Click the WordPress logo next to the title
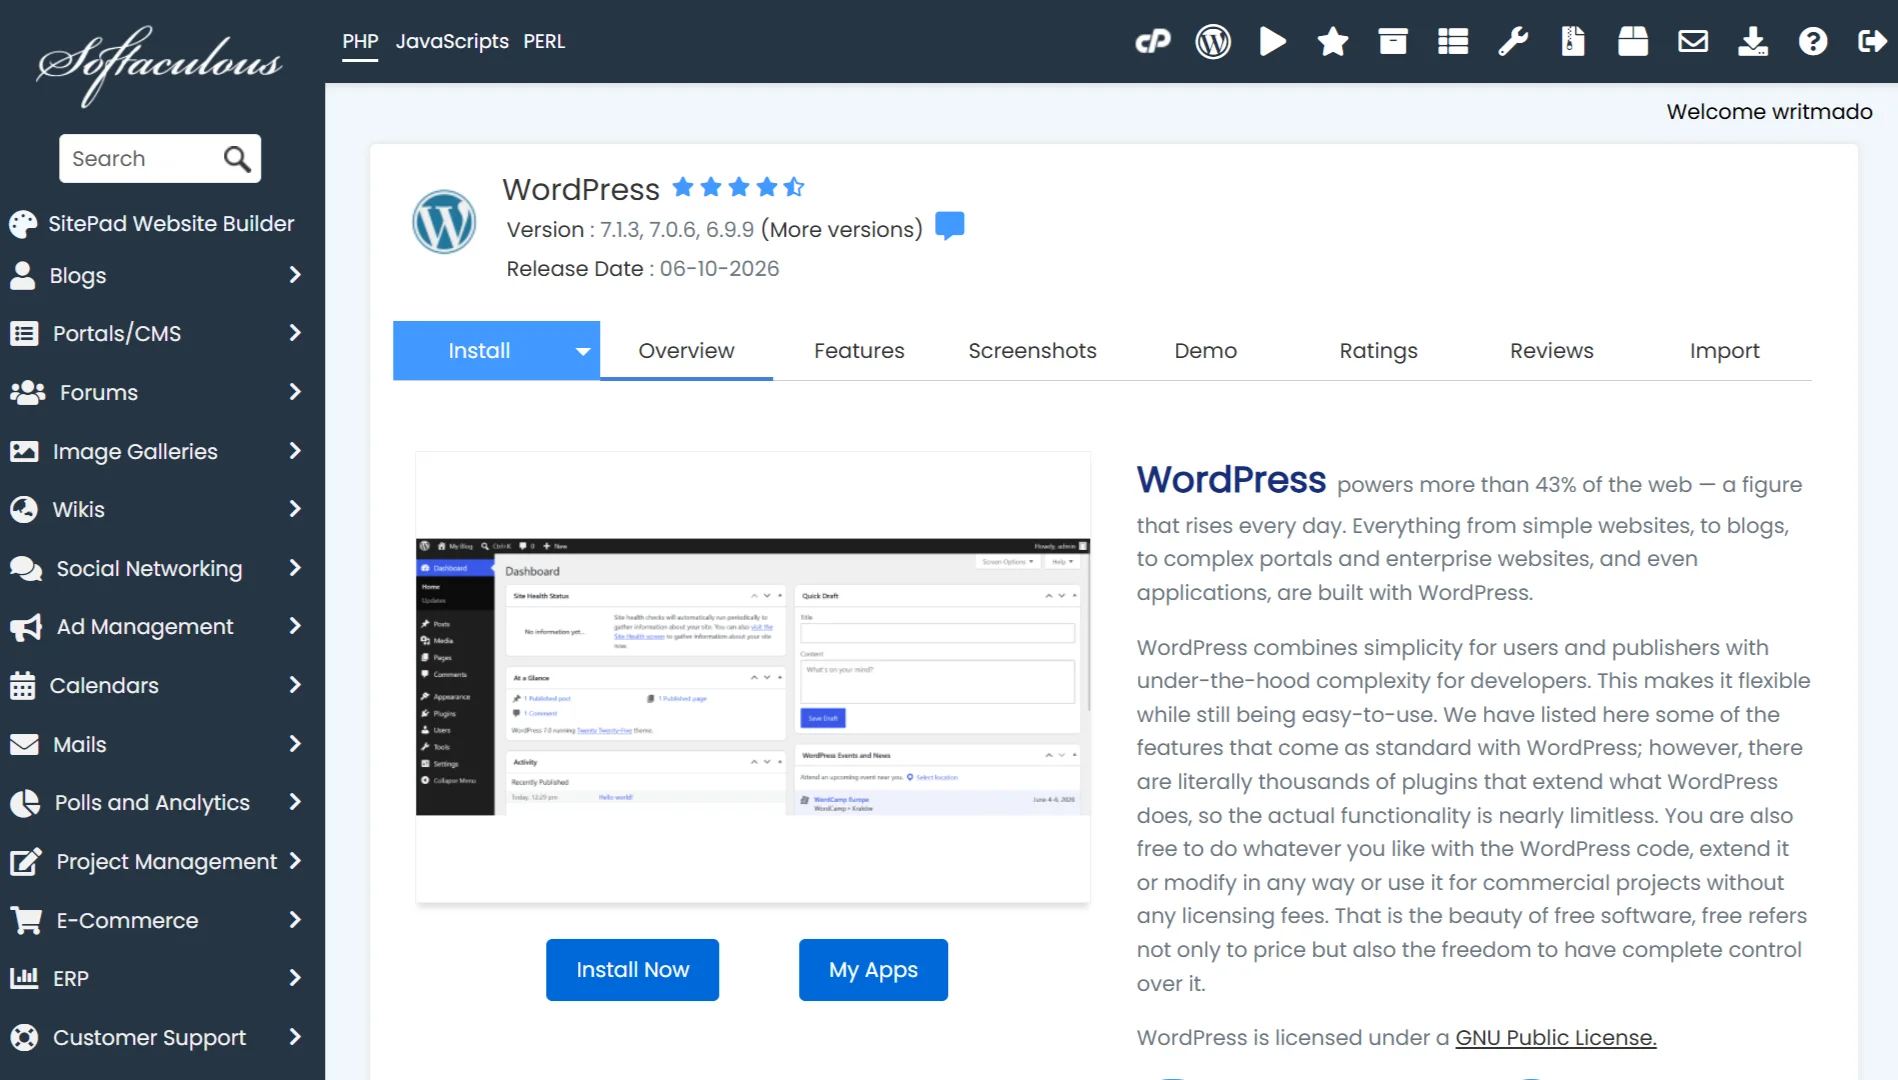Viewport: 1898px width, 1080px height. [x=444, y=222]
